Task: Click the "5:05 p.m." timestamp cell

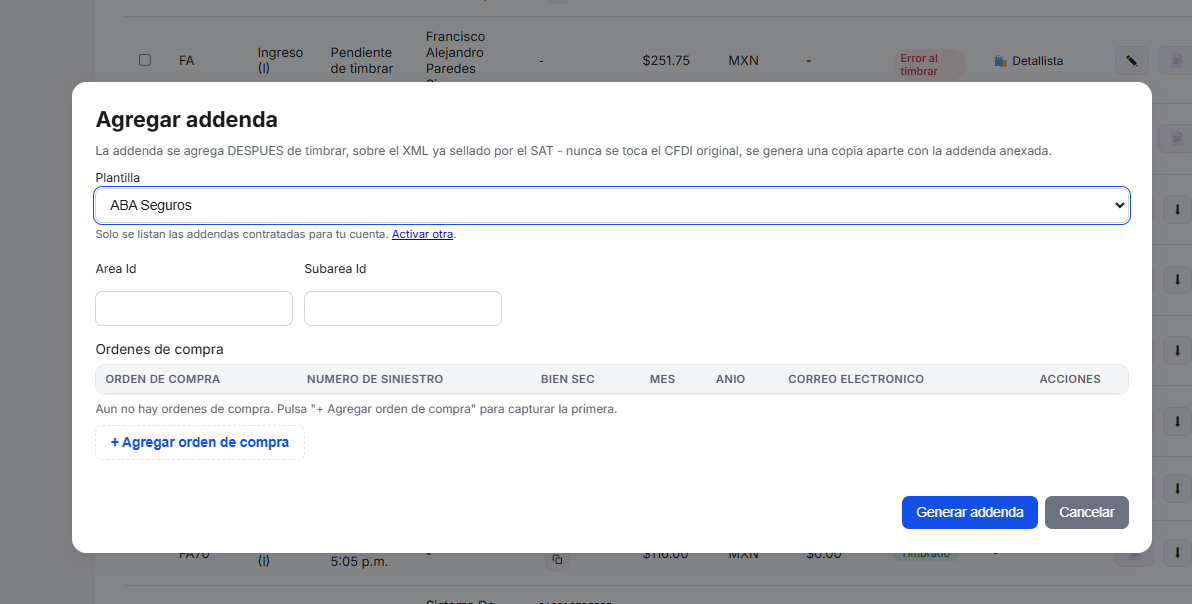Action: tap(359, 562)
